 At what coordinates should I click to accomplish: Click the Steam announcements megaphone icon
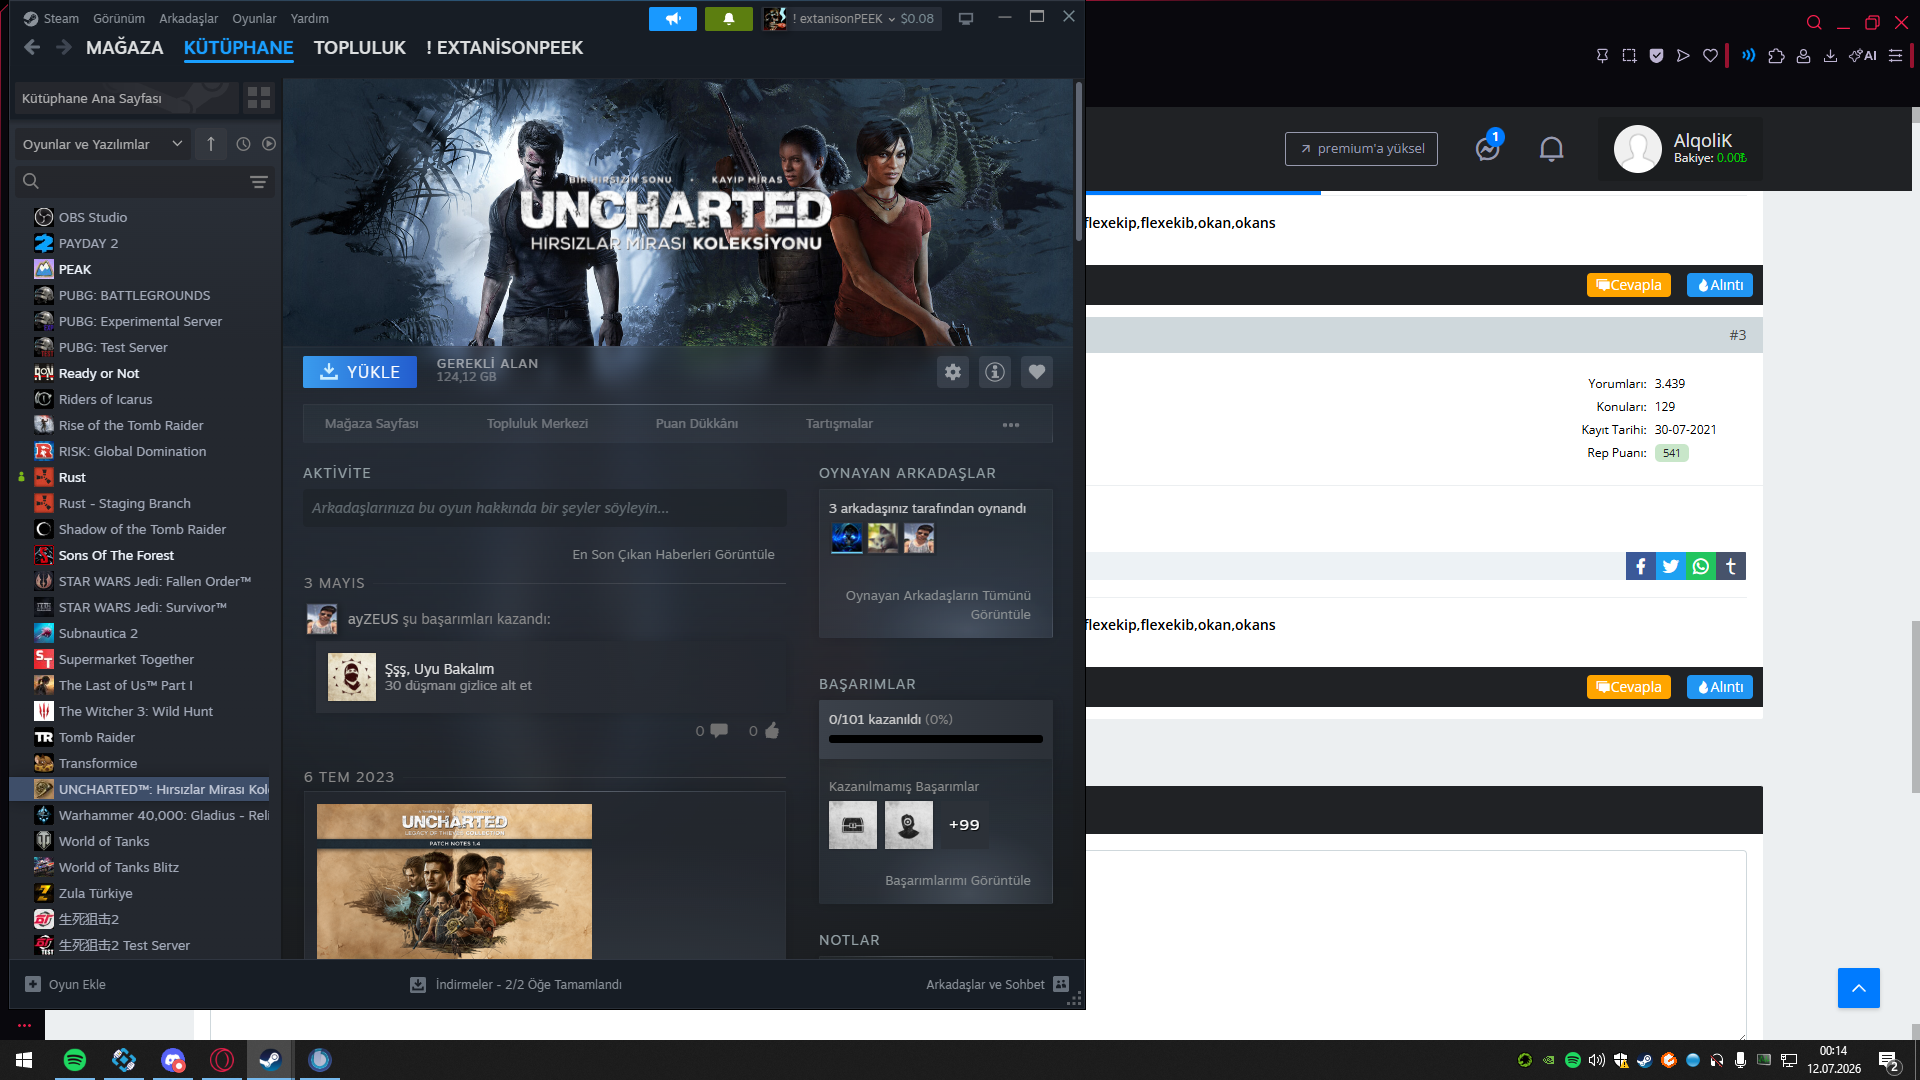click(673, 19)
